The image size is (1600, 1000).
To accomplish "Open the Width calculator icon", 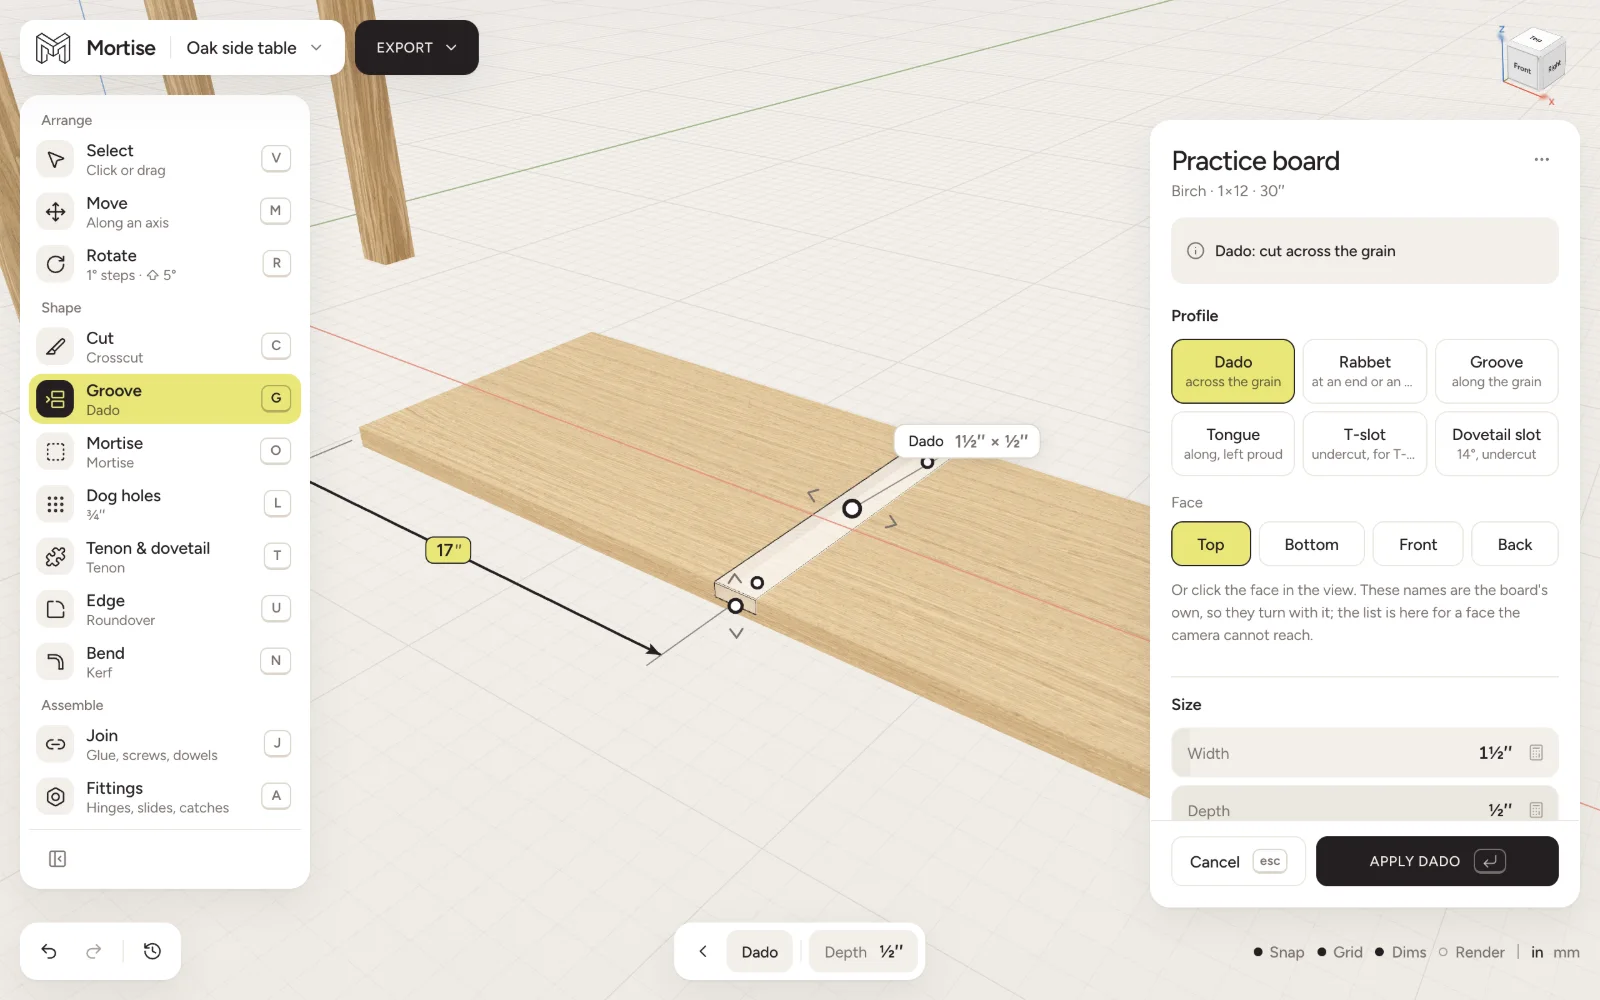I will [x=1536, y=753].
